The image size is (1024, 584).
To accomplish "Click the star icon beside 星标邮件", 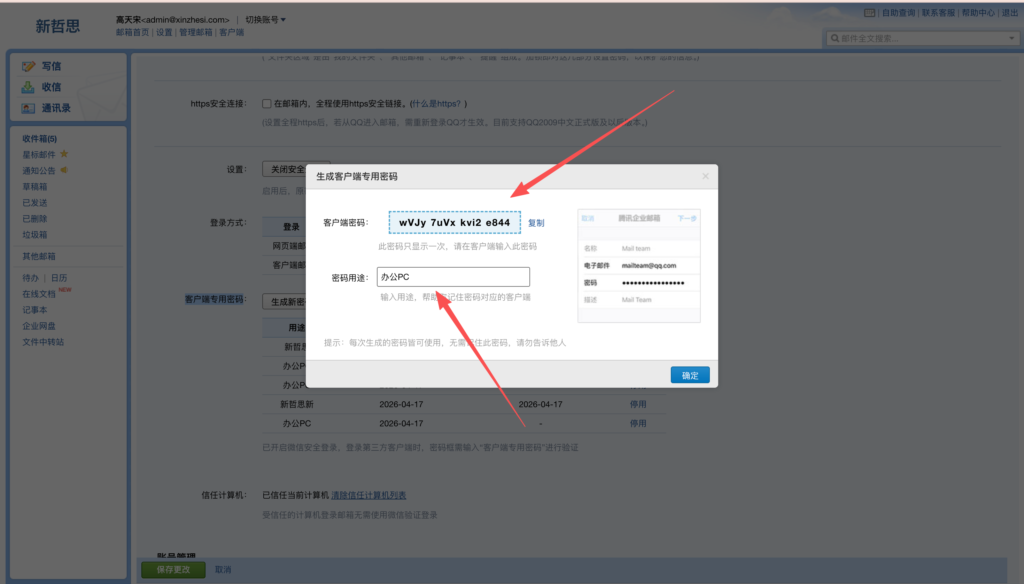I will tap(64, 154).
